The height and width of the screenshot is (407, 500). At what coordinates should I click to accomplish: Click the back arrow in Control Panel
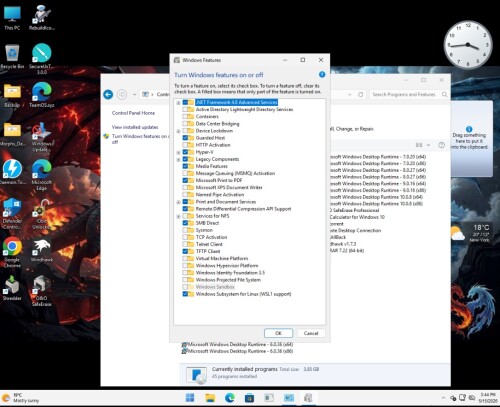108,94
